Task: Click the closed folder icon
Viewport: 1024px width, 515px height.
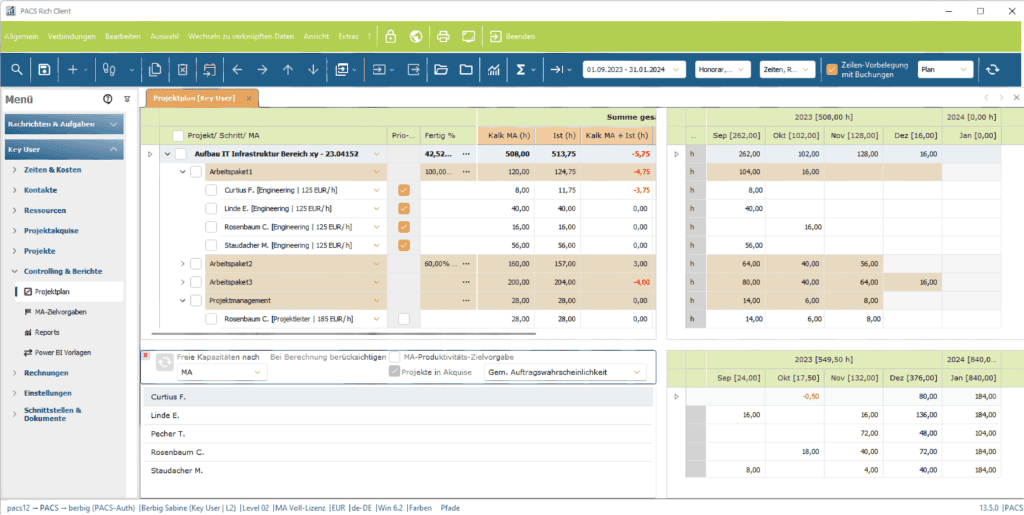Action: [x=466, y=70]
